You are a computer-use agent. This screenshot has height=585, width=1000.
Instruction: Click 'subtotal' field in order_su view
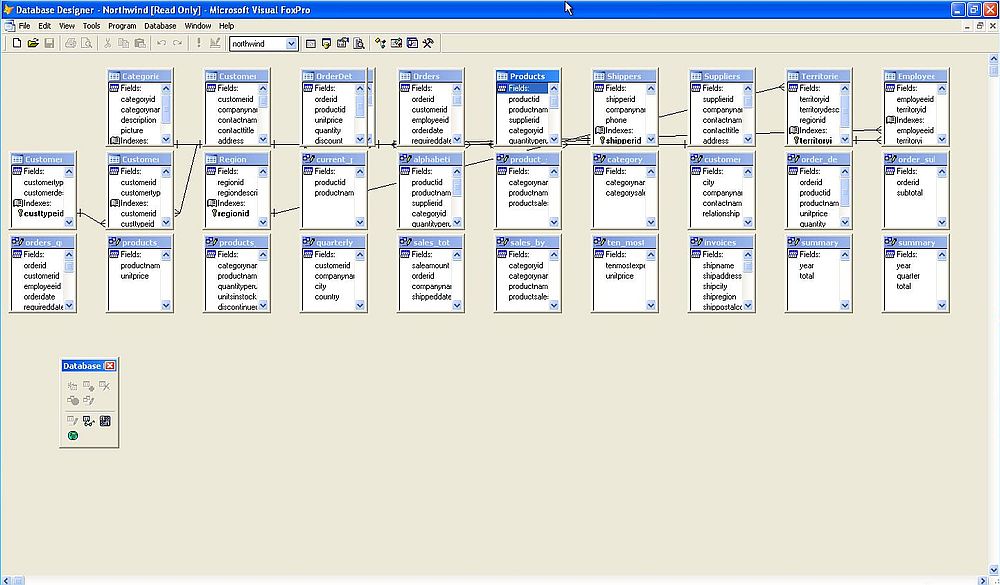(x=909, y=193)
